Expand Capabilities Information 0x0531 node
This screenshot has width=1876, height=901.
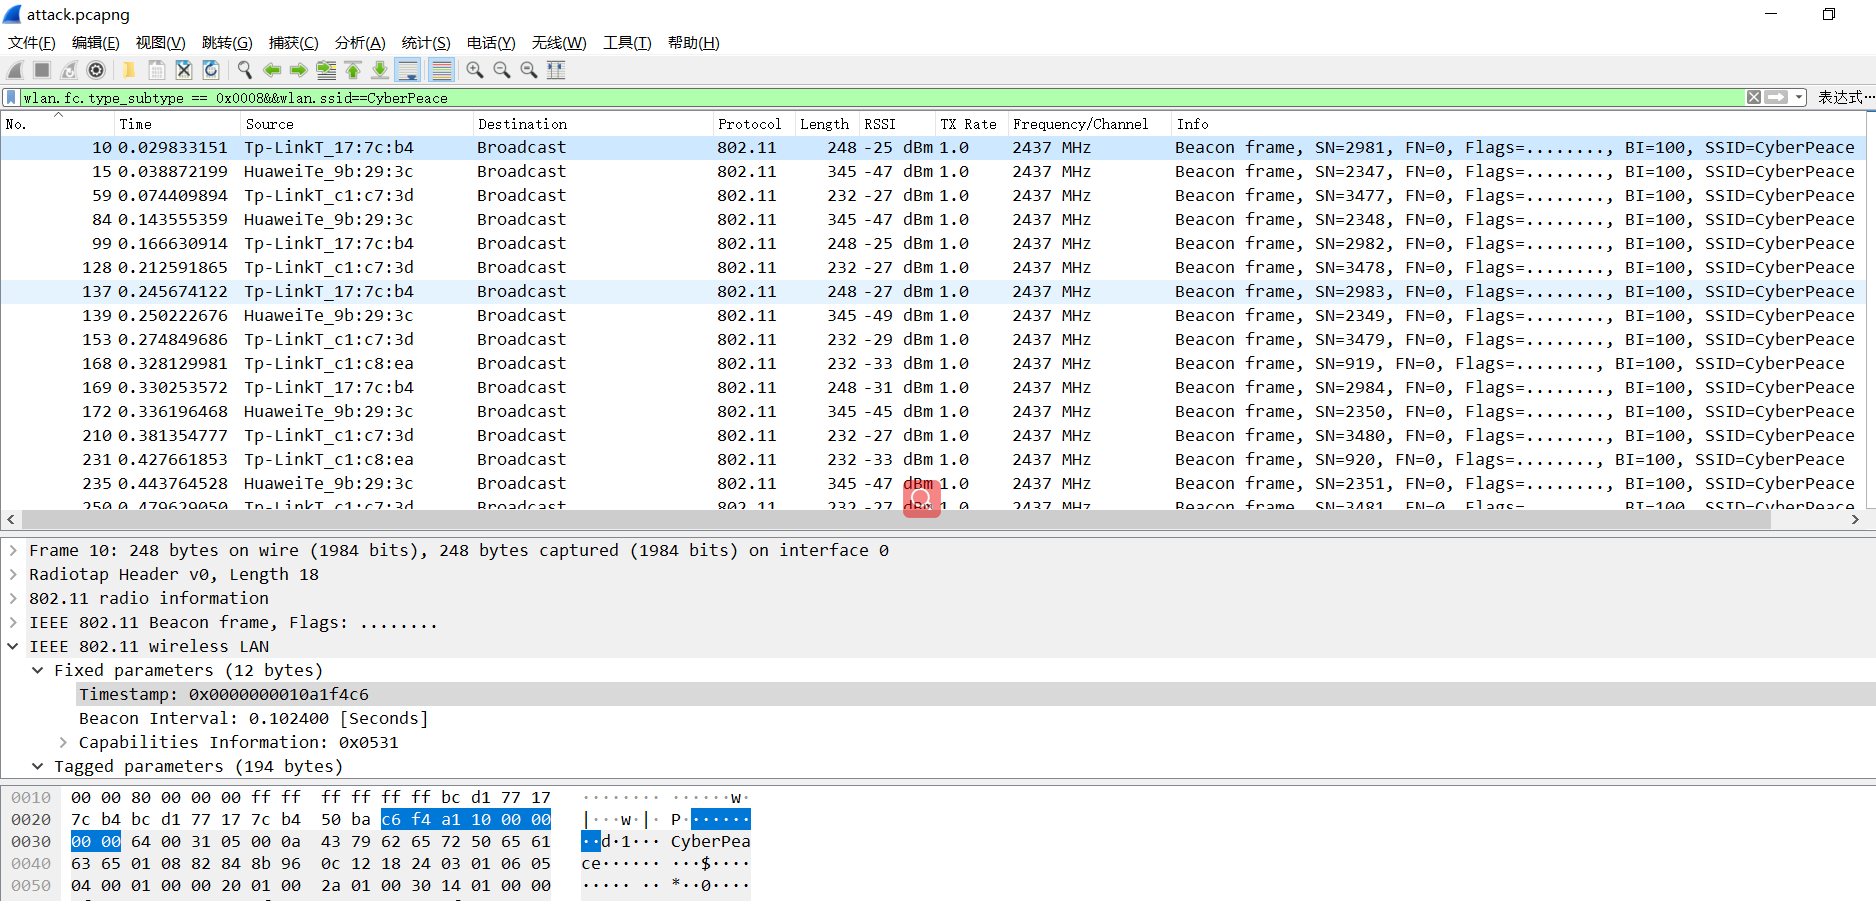point(63,742)
